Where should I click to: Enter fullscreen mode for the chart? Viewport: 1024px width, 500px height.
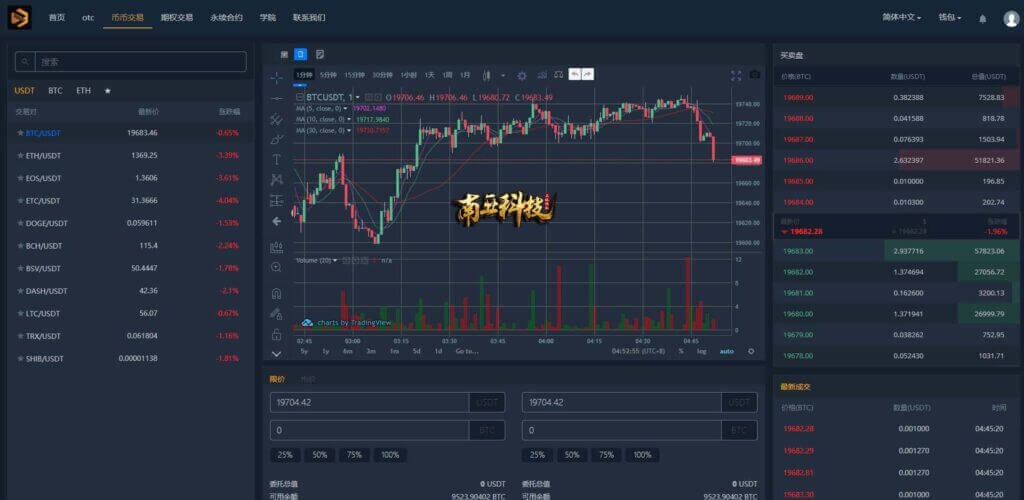pos(736,75)
